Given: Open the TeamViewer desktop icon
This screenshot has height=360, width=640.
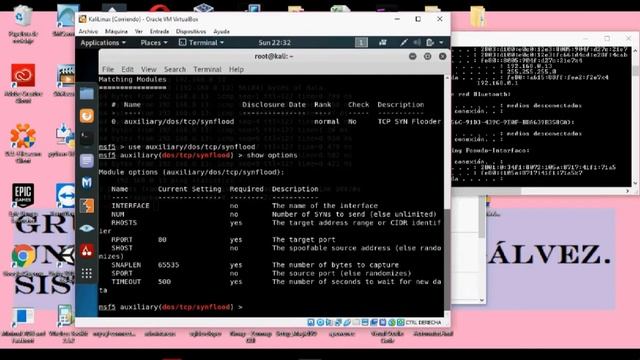Looking at the screenshot, I should click(66, 200).
